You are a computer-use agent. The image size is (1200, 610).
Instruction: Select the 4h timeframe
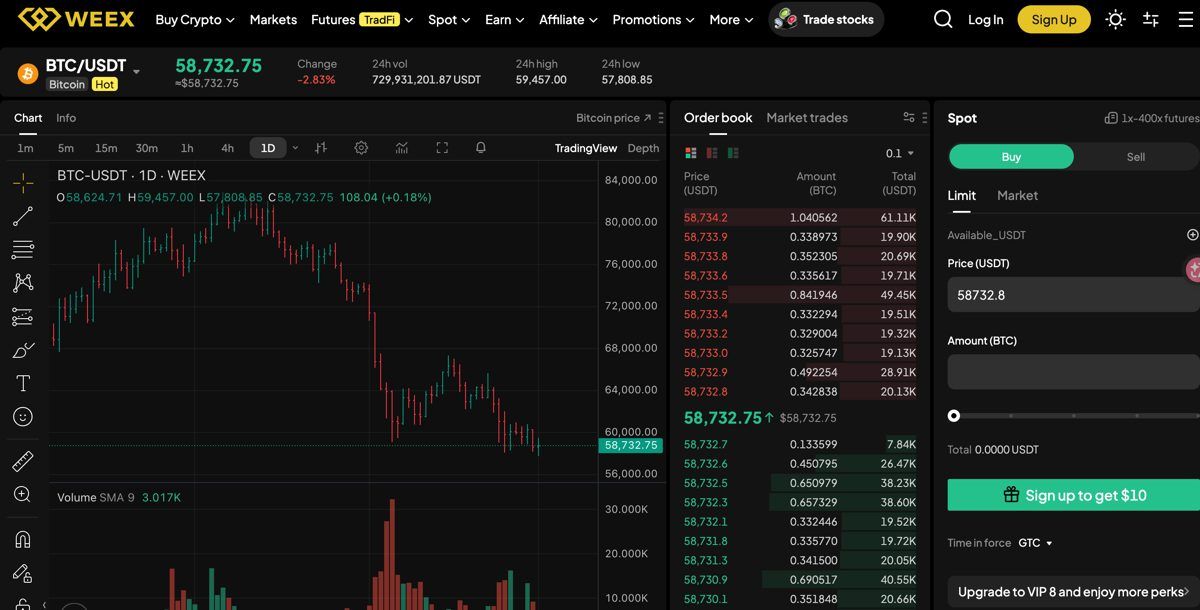[x=227, y=148]
